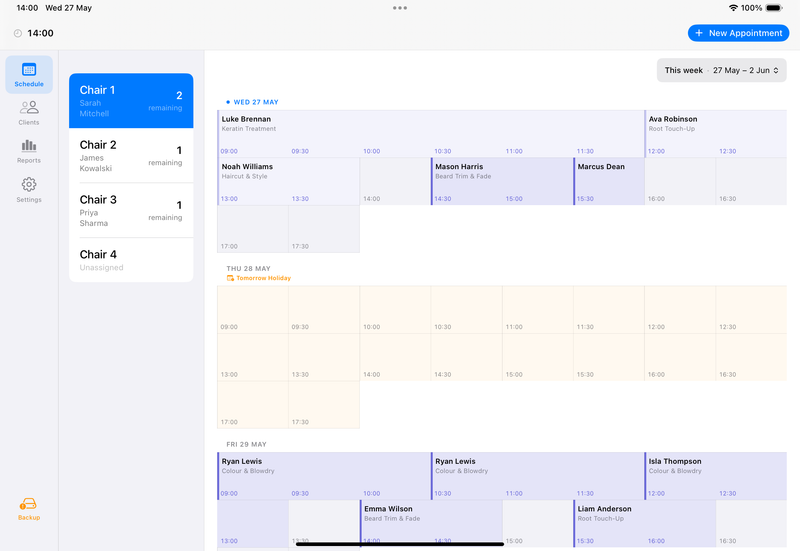
Task: Open Luke Brennan Keratin Treatment appointment
Action: coord(431,134)
